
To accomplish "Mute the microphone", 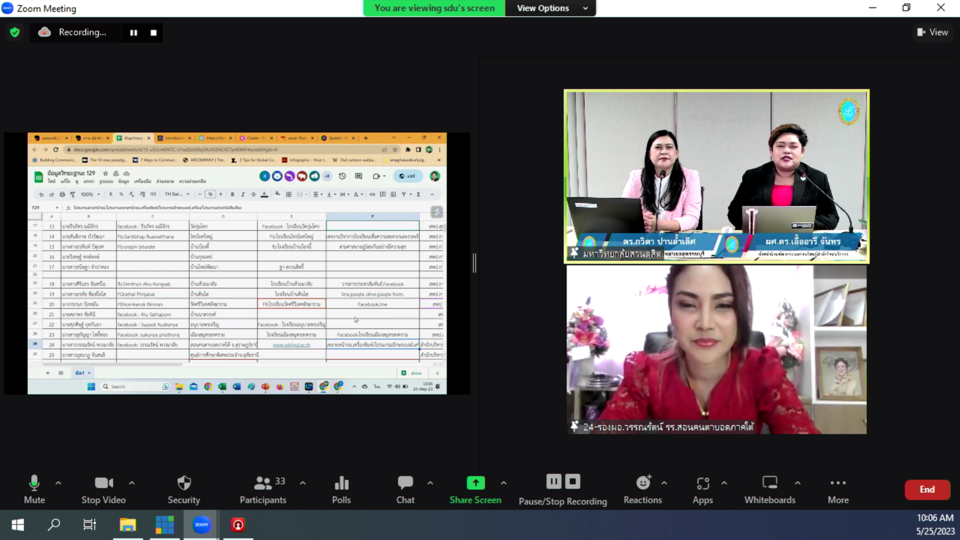I will click(x=34, y=490).
